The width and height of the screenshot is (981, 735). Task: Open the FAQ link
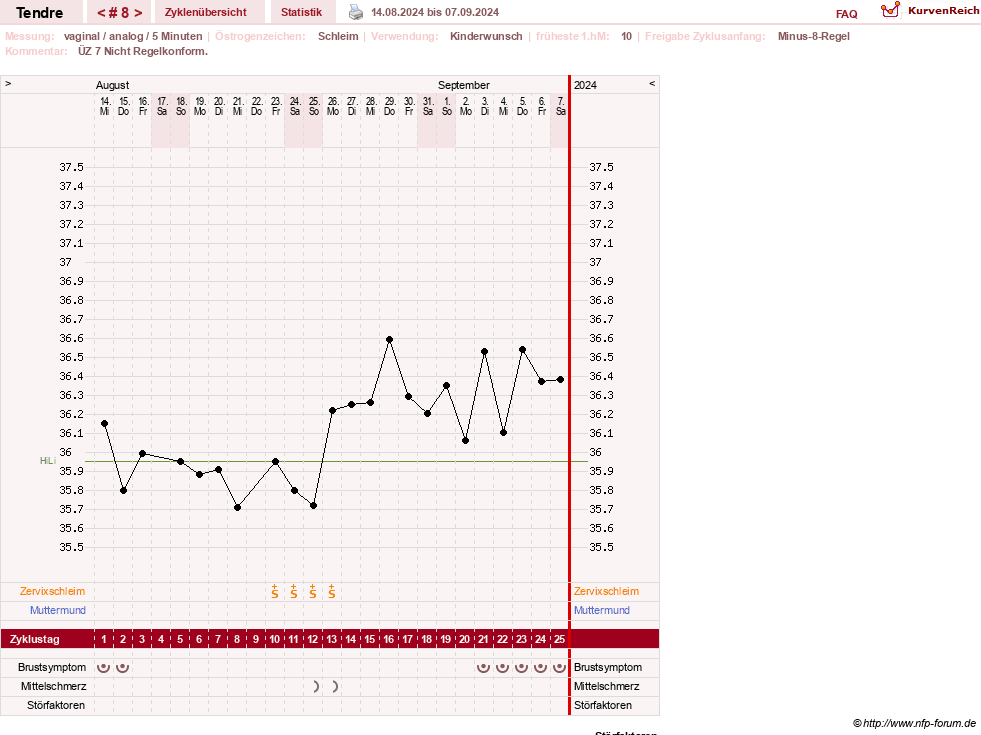[846, 14]
